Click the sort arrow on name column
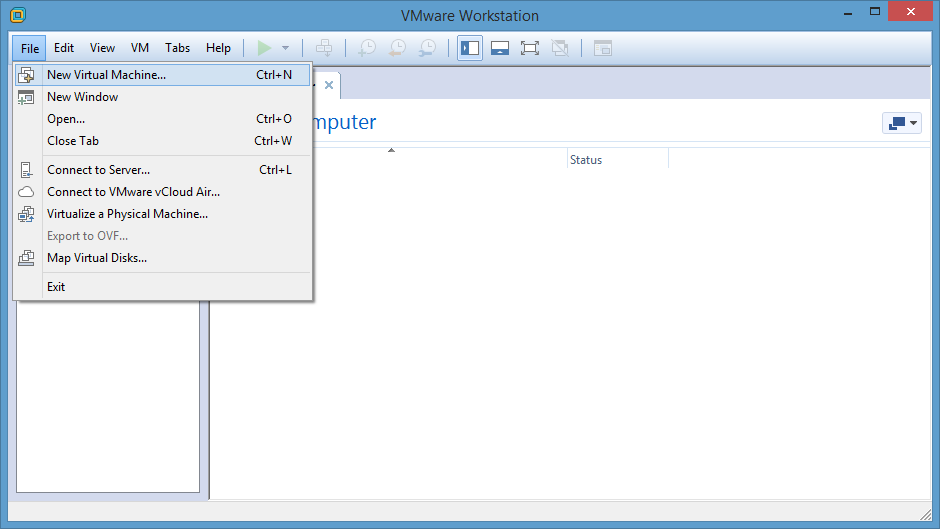The width and height of the screenshot is (940, 529). click(391, 150)
